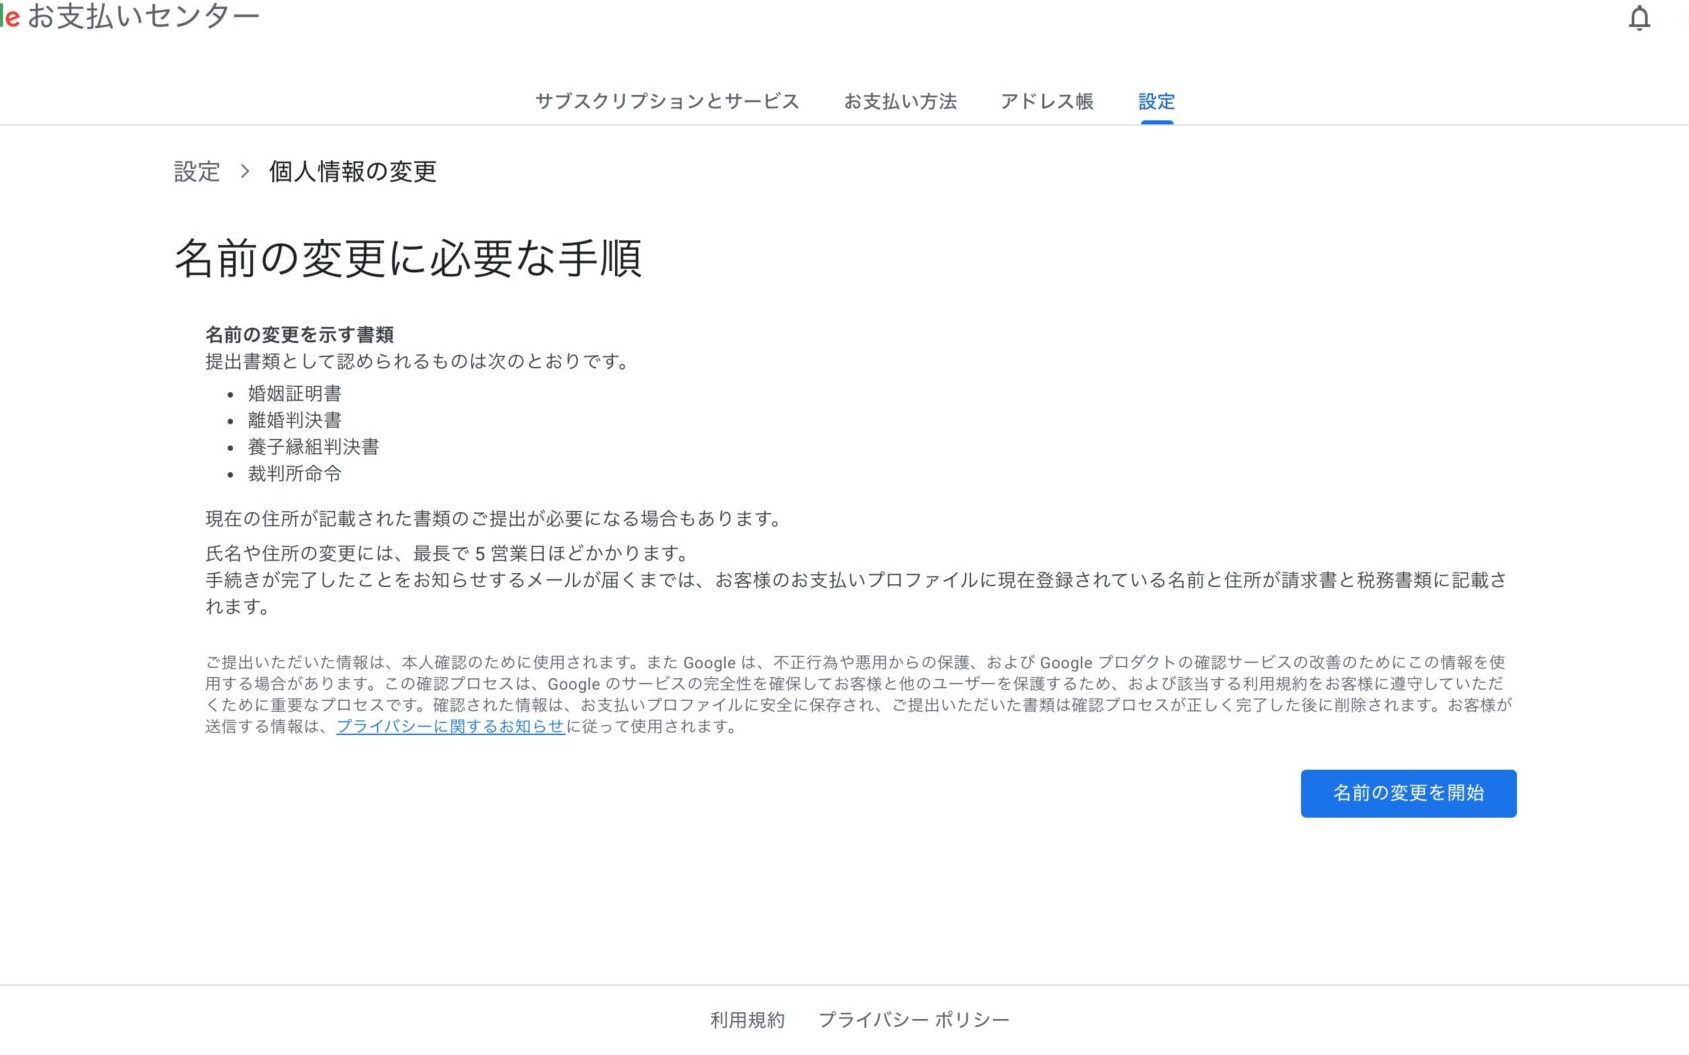
Task: Click the breadcrumb chevron separator
Action: point(245,171)
